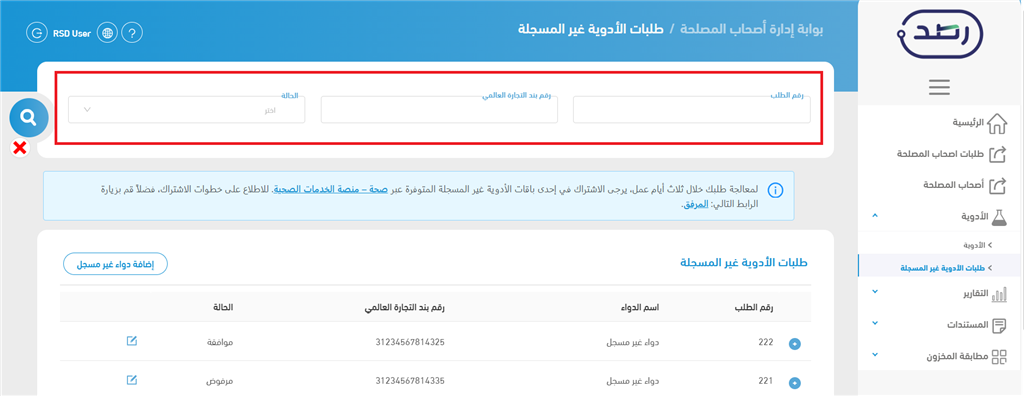Edit request 222 with the pencil icon

click(131, 340)
